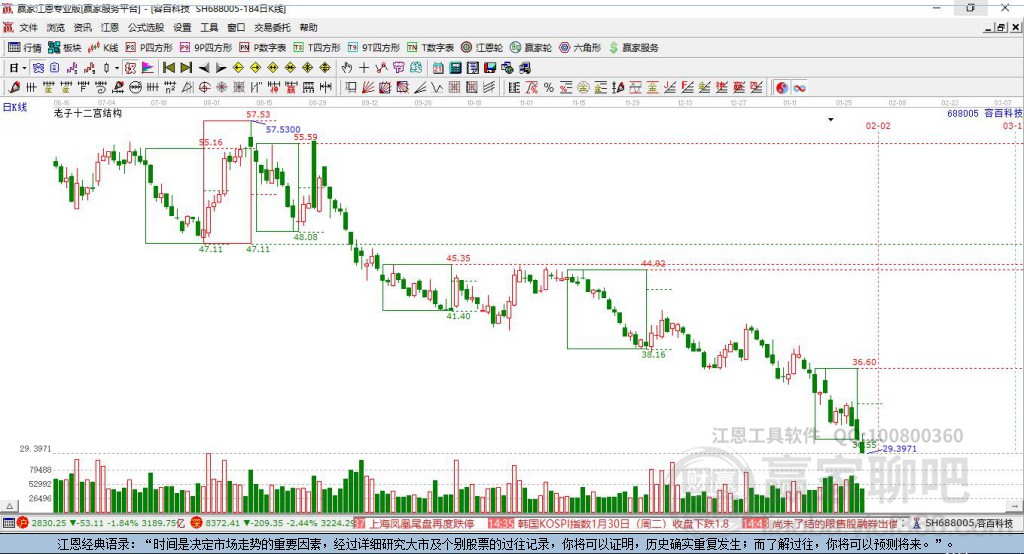Open the T四方形 tool
This screenshot has width=1024, height=554.
(x=317, y=48)
